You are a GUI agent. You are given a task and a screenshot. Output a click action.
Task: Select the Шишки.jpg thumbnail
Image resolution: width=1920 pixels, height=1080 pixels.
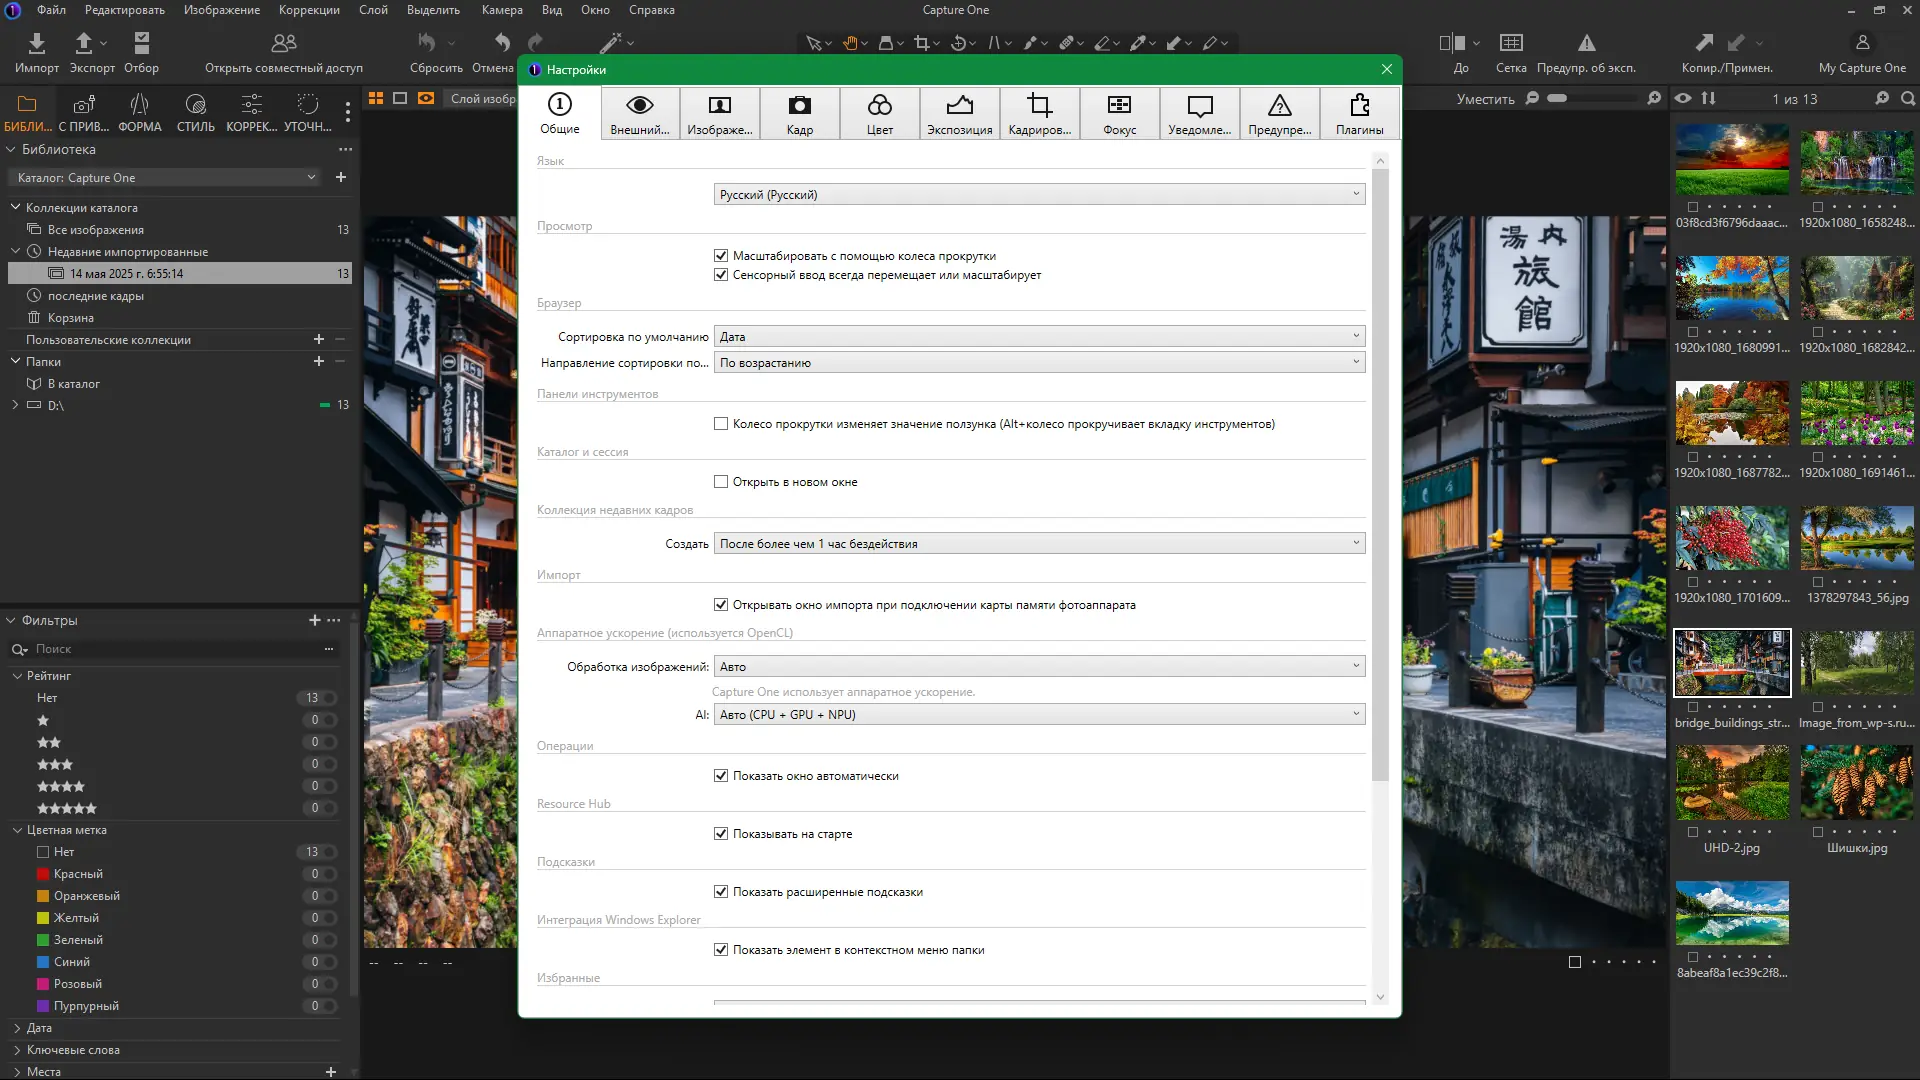click(x=1857, y=784)
